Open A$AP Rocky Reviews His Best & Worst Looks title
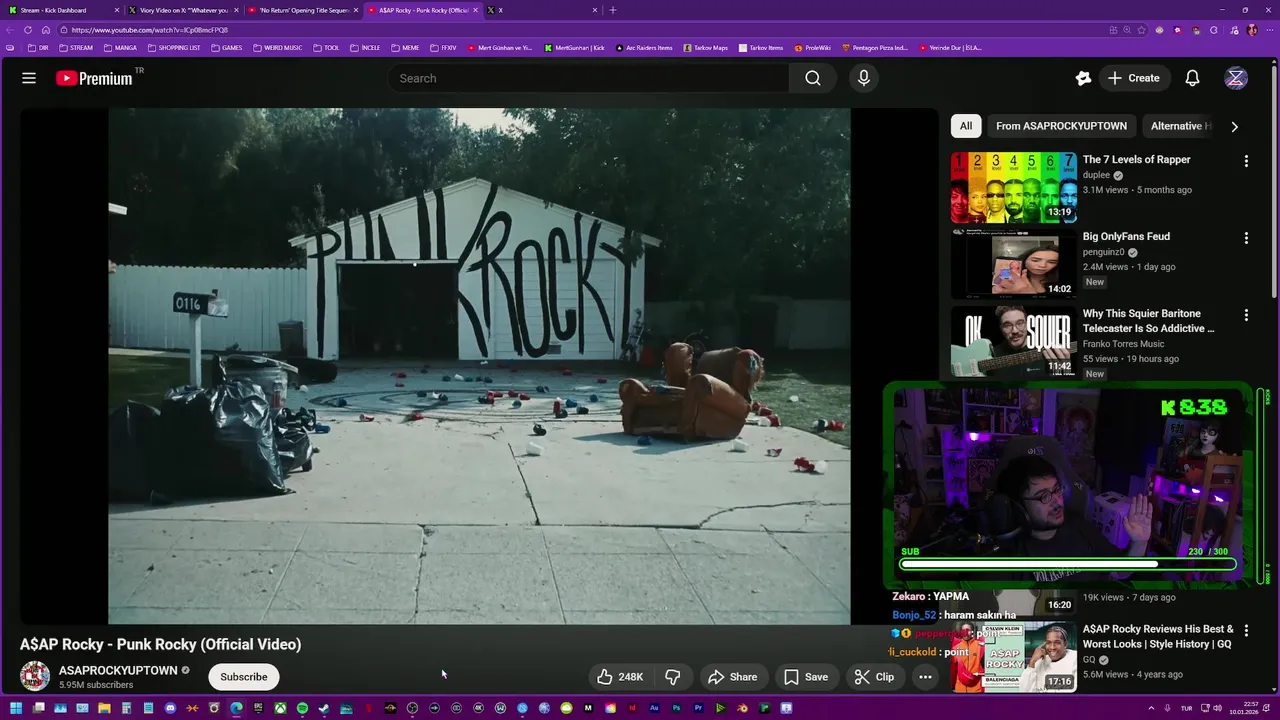 (1158, 637)
